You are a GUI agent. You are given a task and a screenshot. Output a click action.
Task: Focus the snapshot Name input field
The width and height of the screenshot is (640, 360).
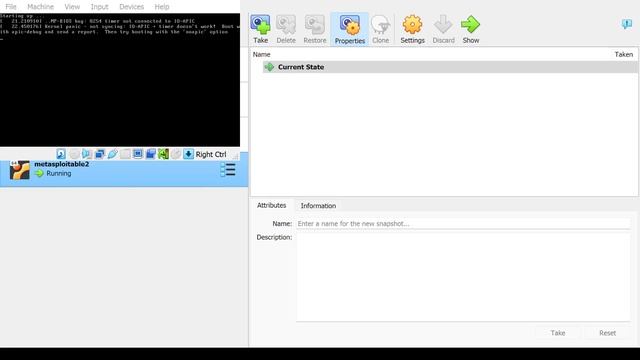coord(463,224)
